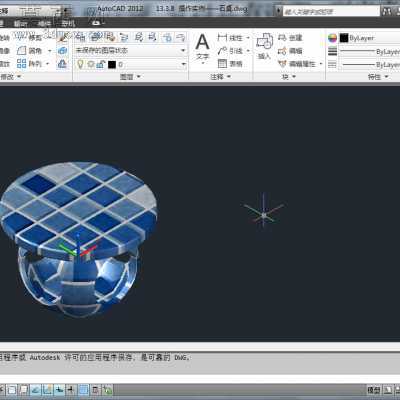The height and width of the screenshot is (400, 400).
Task: Toggle selection cycling green status icon
Action: click(x=107, y=390)
